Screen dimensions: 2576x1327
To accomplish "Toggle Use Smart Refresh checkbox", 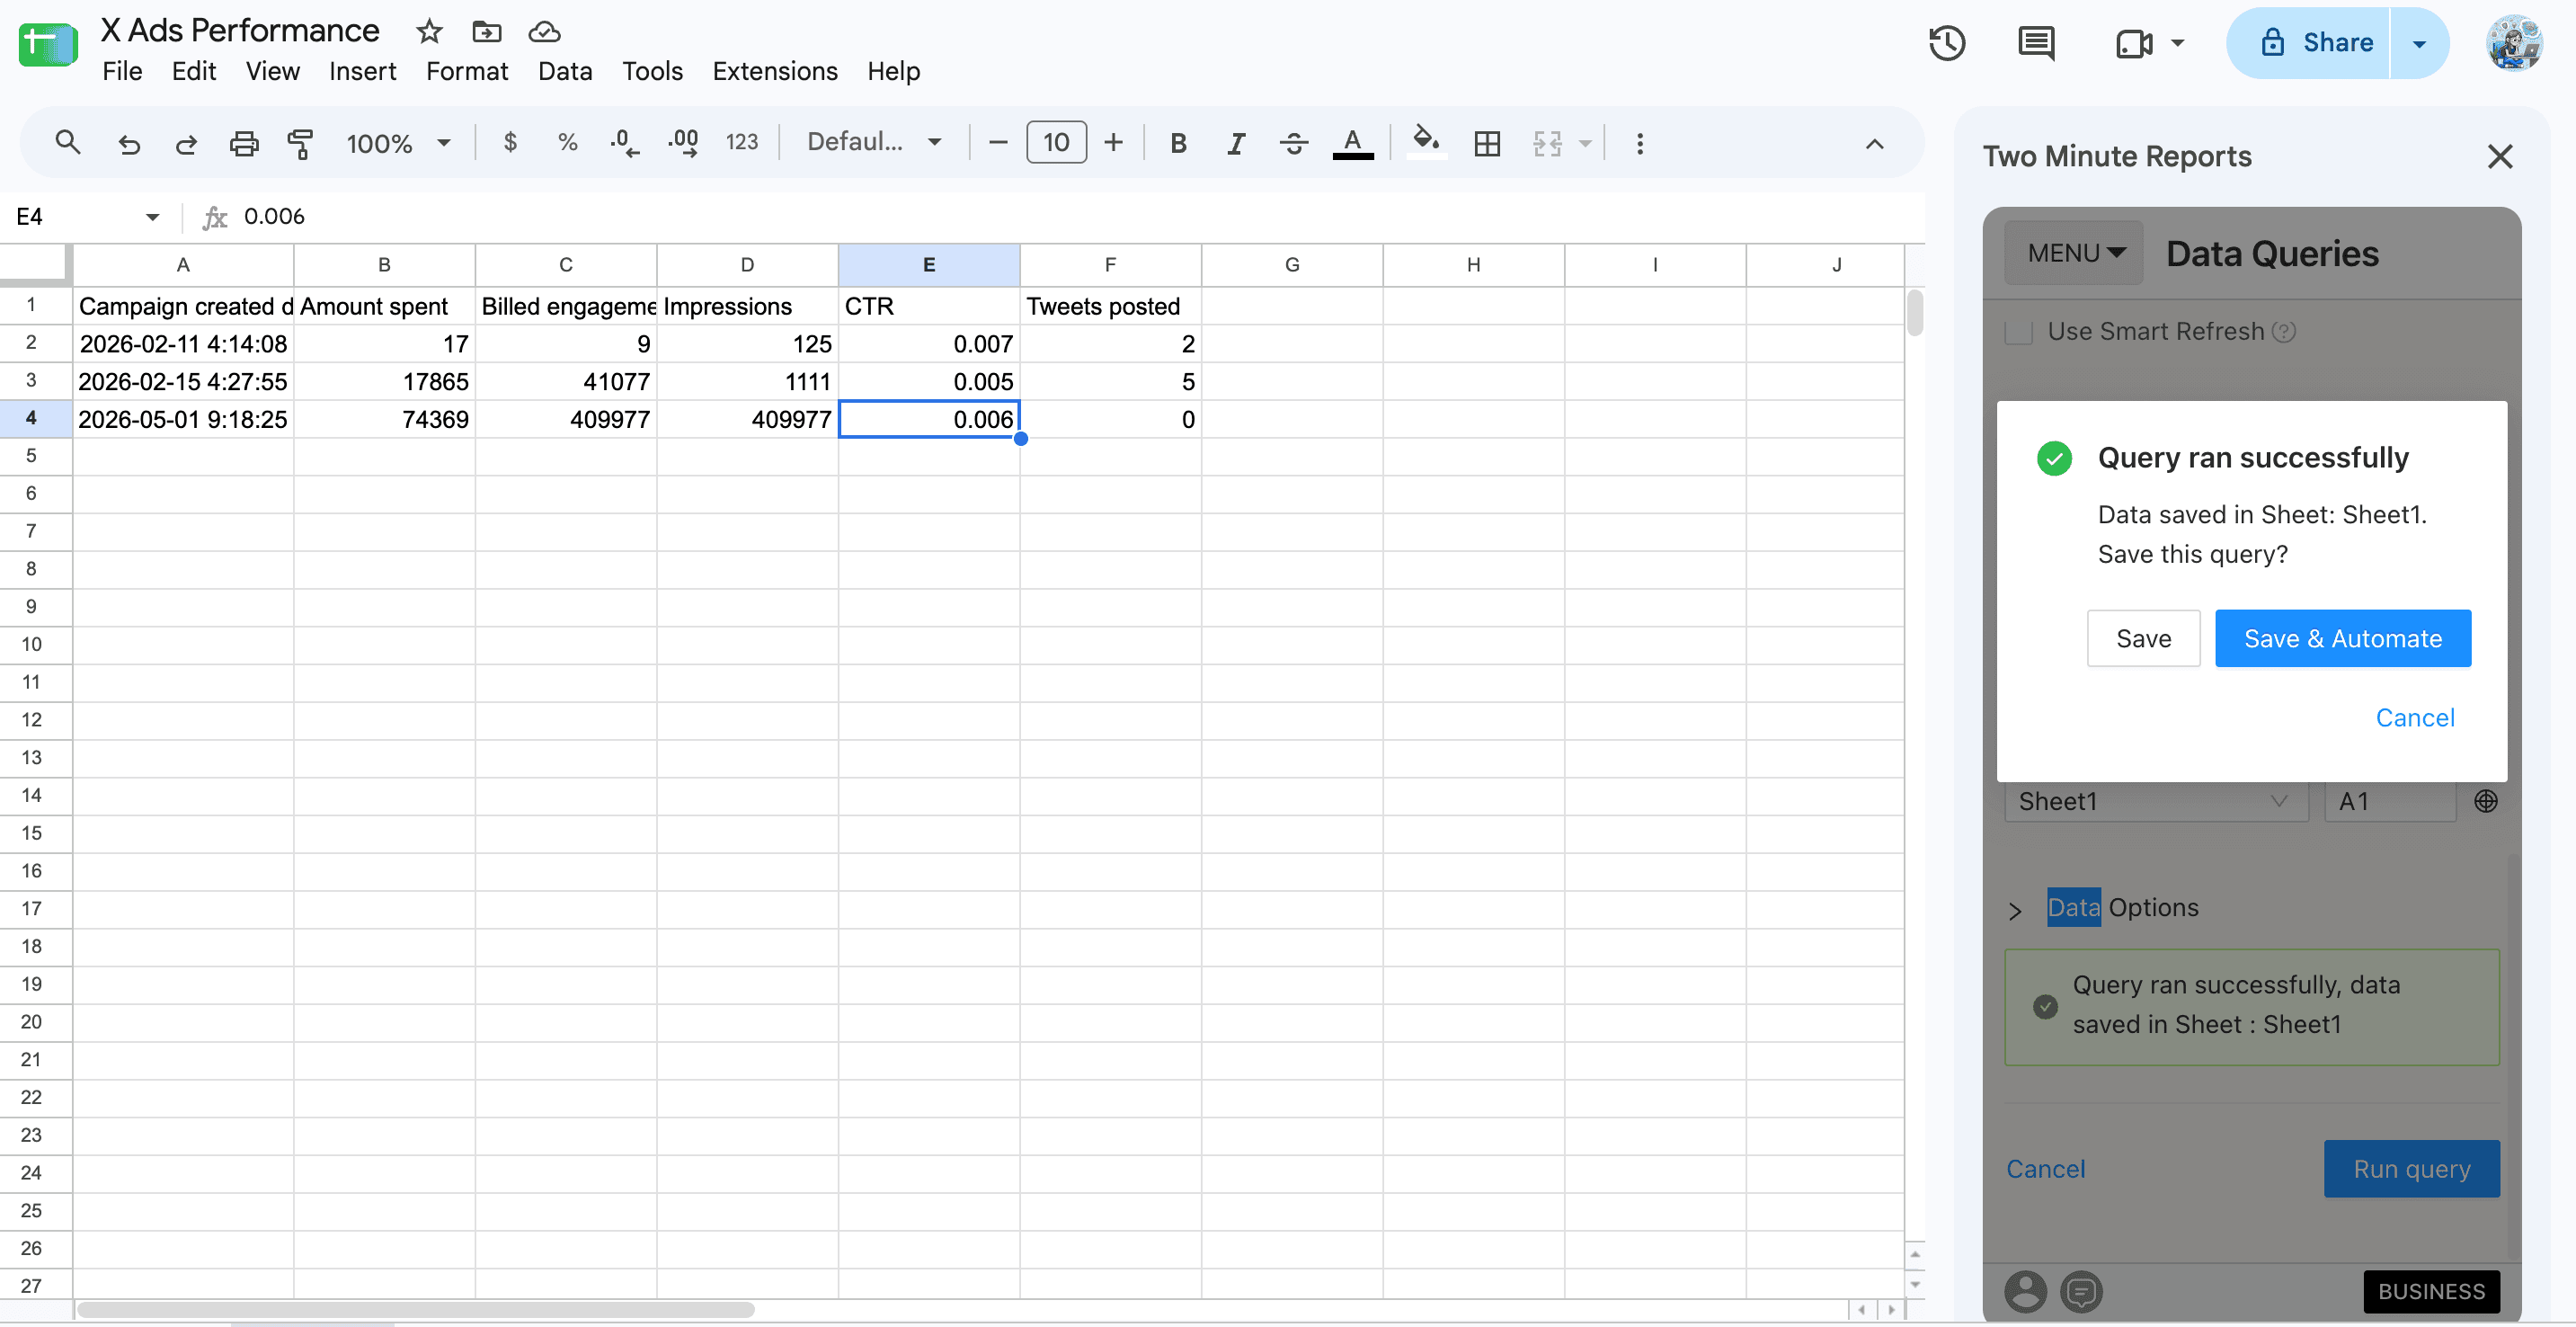I will click(x=2018, y=331).
